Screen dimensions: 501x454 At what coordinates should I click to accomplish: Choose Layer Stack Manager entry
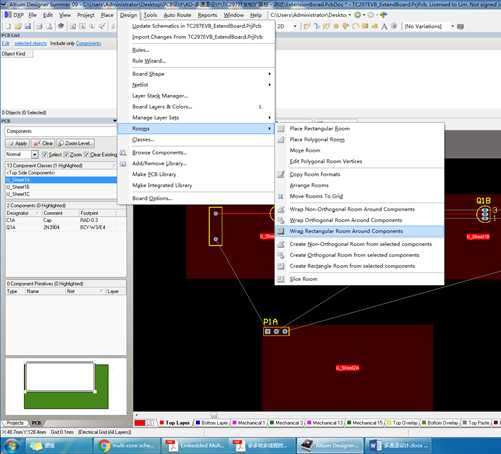[x=197, y=96]
